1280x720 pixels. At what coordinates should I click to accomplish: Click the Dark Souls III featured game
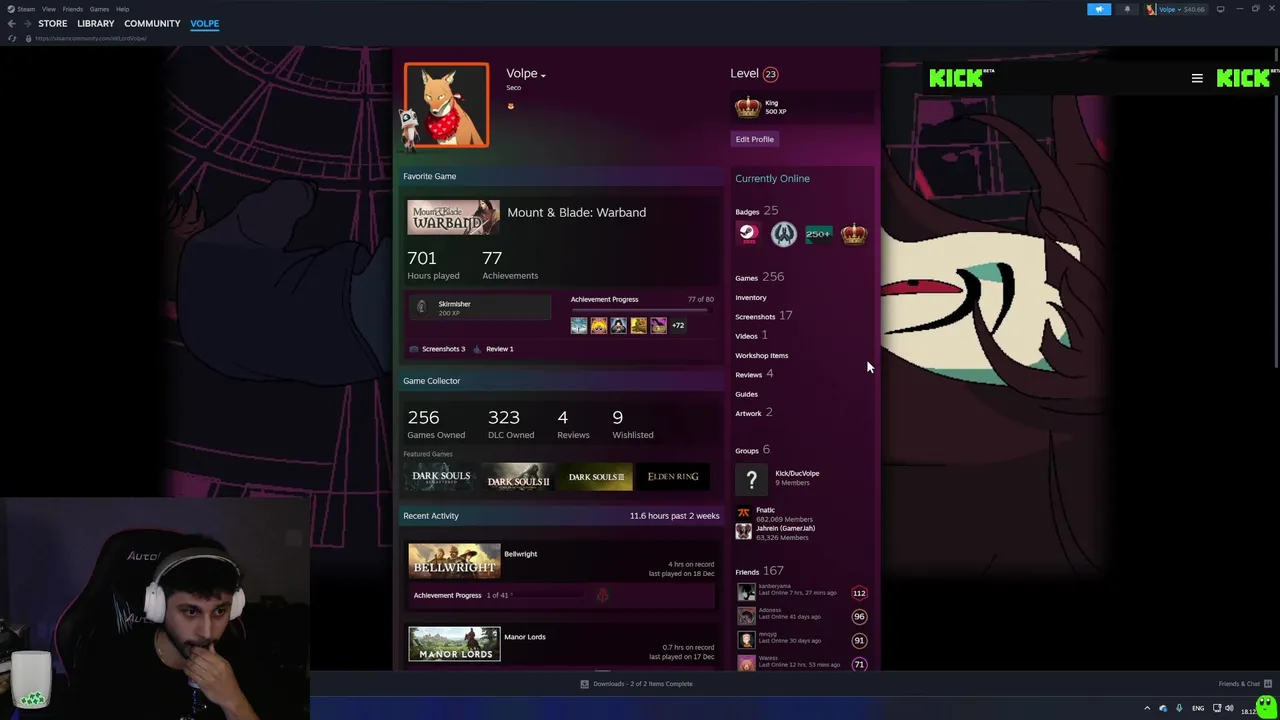point(596,477)
